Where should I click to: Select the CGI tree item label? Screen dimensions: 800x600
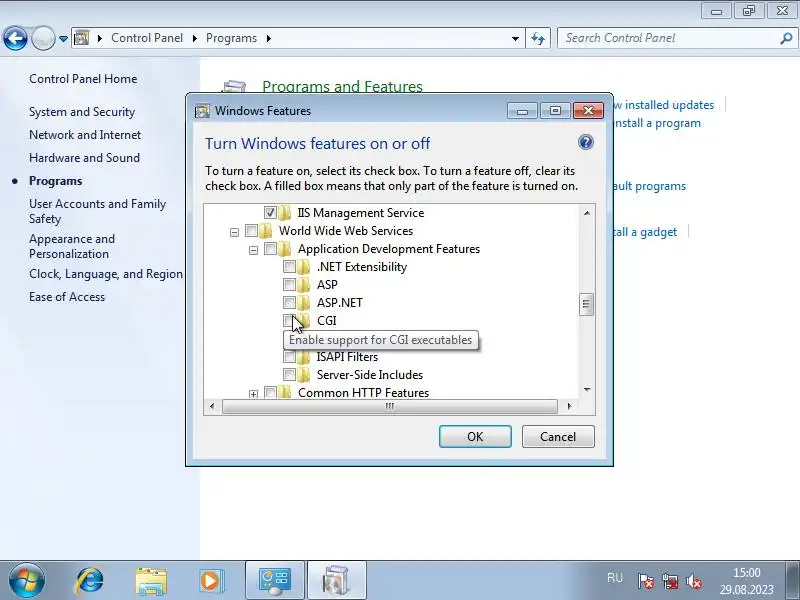click(327, 321)
